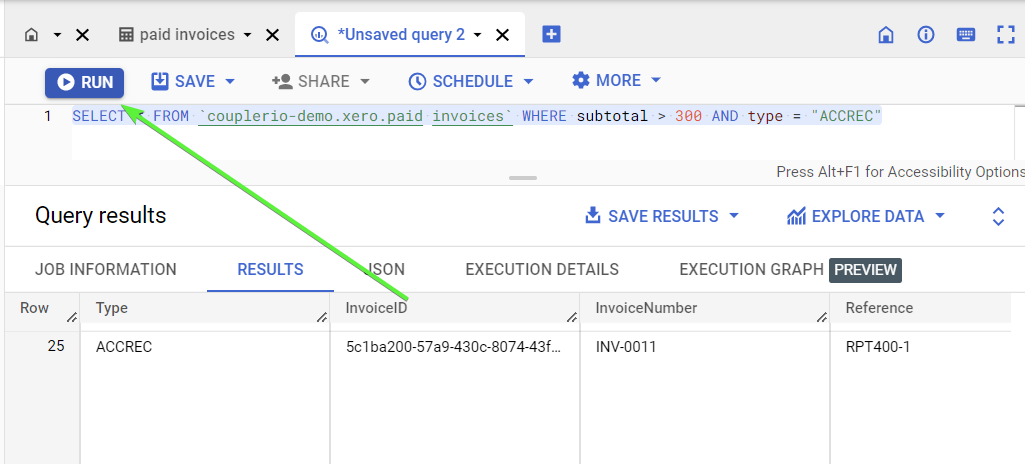1025x464 pixels.
Task: Toggle full screen mode icon
Action: pos(1005,35)
